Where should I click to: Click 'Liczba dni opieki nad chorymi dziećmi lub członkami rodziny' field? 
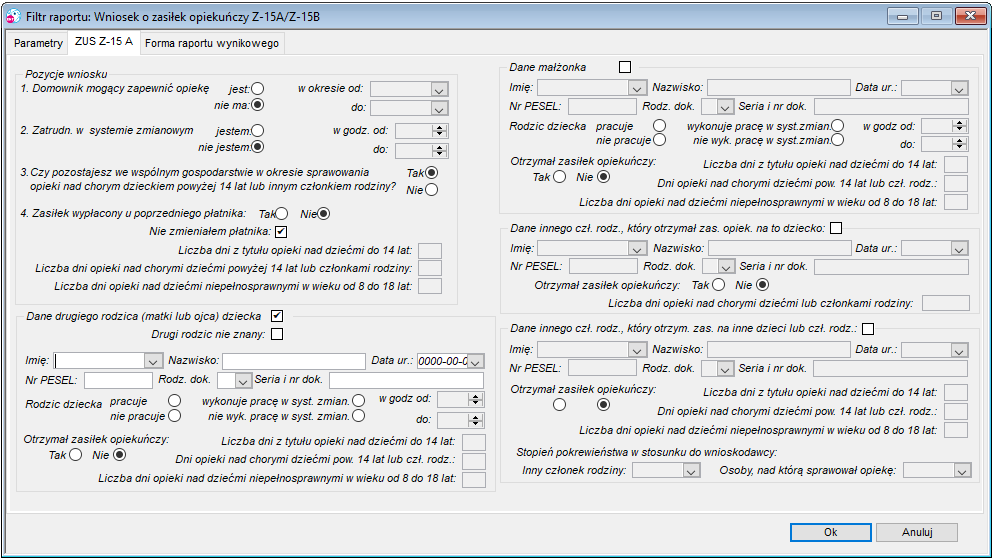[946, 303]
